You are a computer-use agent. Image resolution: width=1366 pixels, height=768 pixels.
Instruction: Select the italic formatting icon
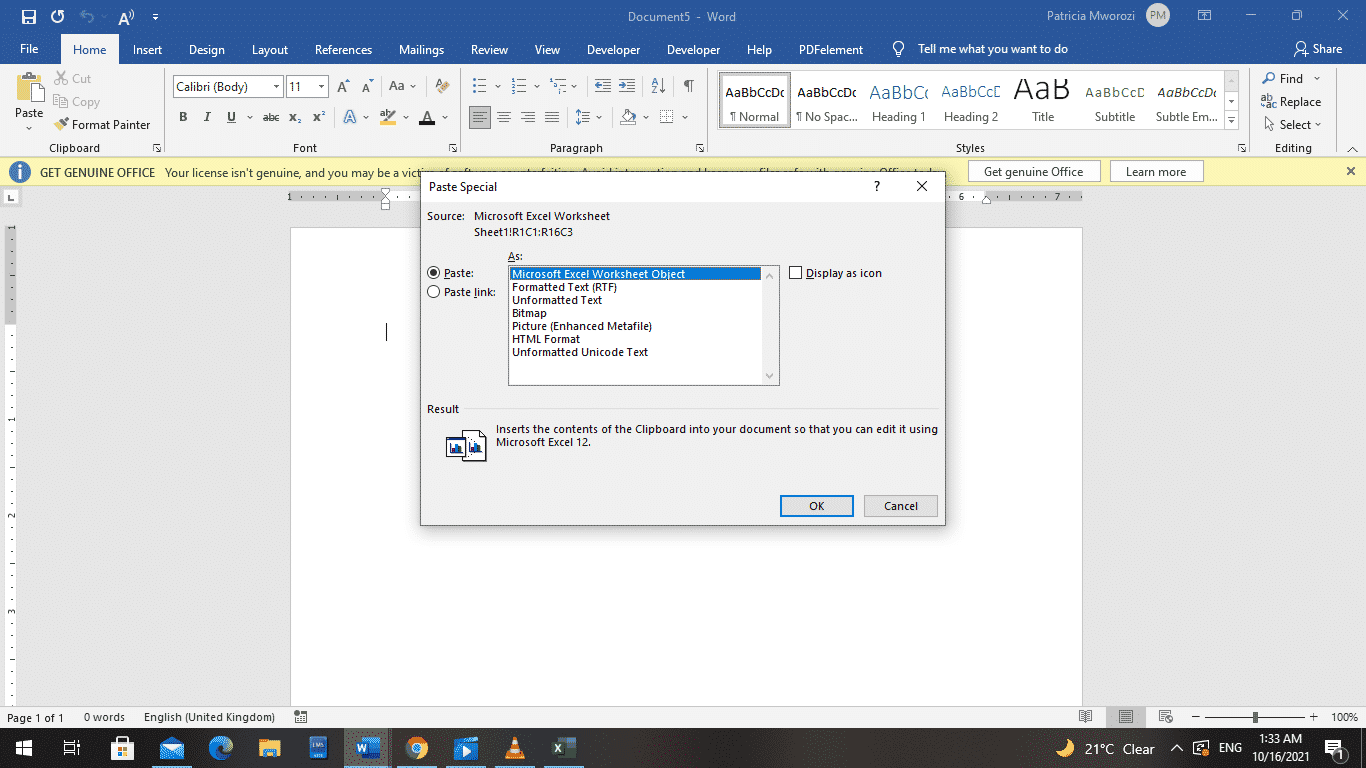coord(206,117)
